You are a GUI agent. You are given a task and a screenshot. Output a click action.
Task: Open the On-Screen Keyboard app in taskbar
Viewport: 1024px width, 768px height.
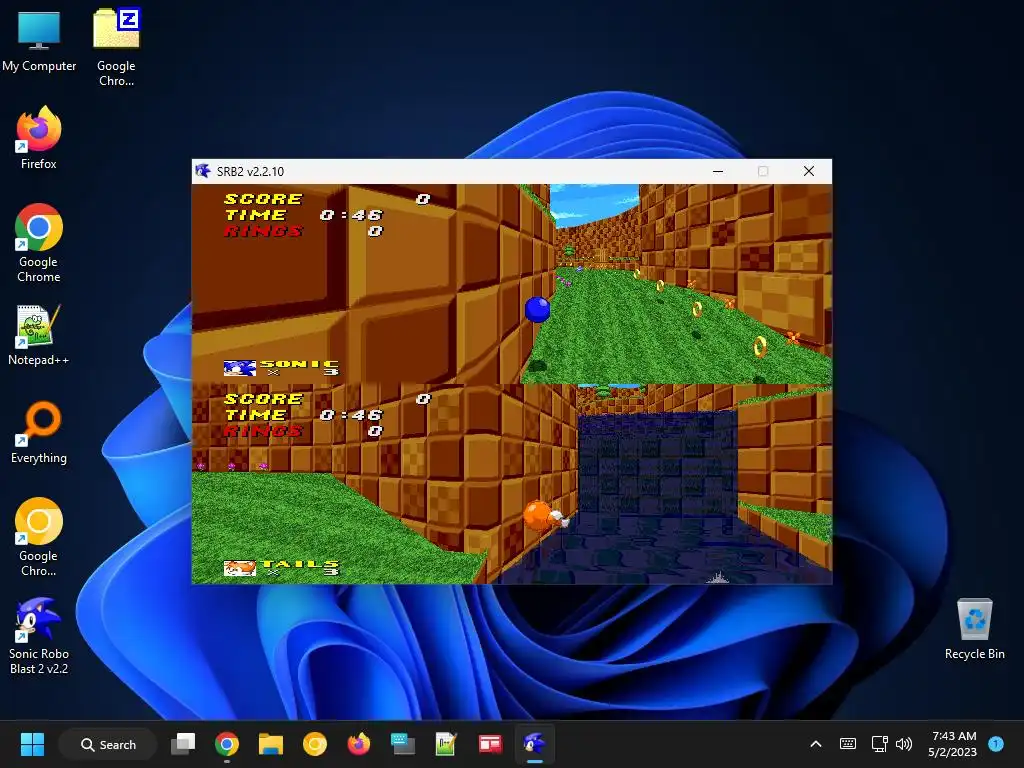tap(402, 744)
